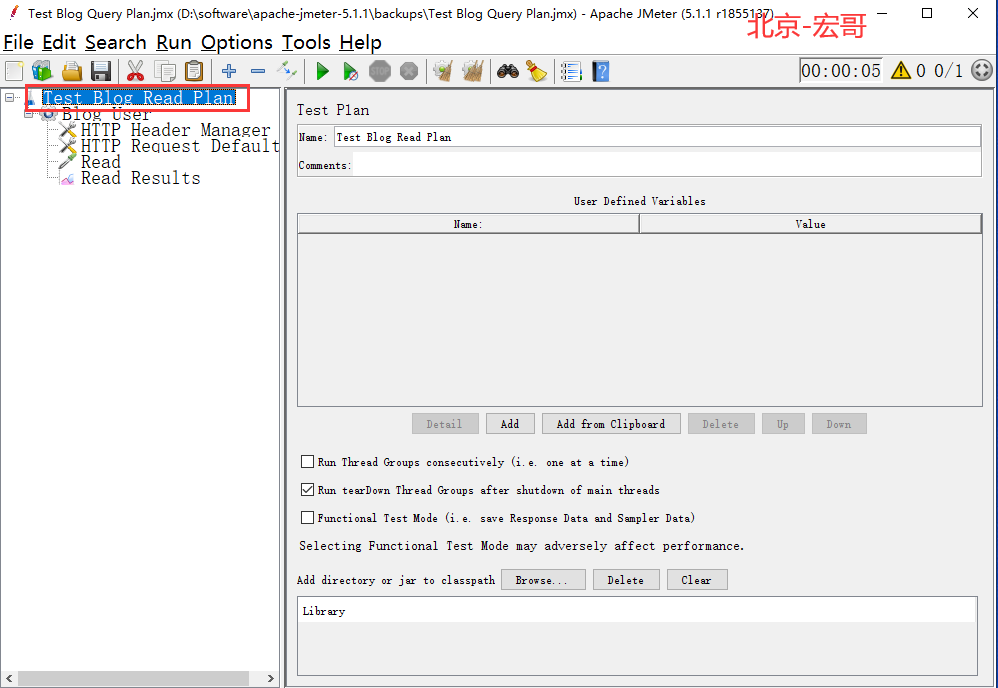Viewport: 998px width, 688px height.
Task: Select the Read sampler in tree
Action: tap(101, 162)
